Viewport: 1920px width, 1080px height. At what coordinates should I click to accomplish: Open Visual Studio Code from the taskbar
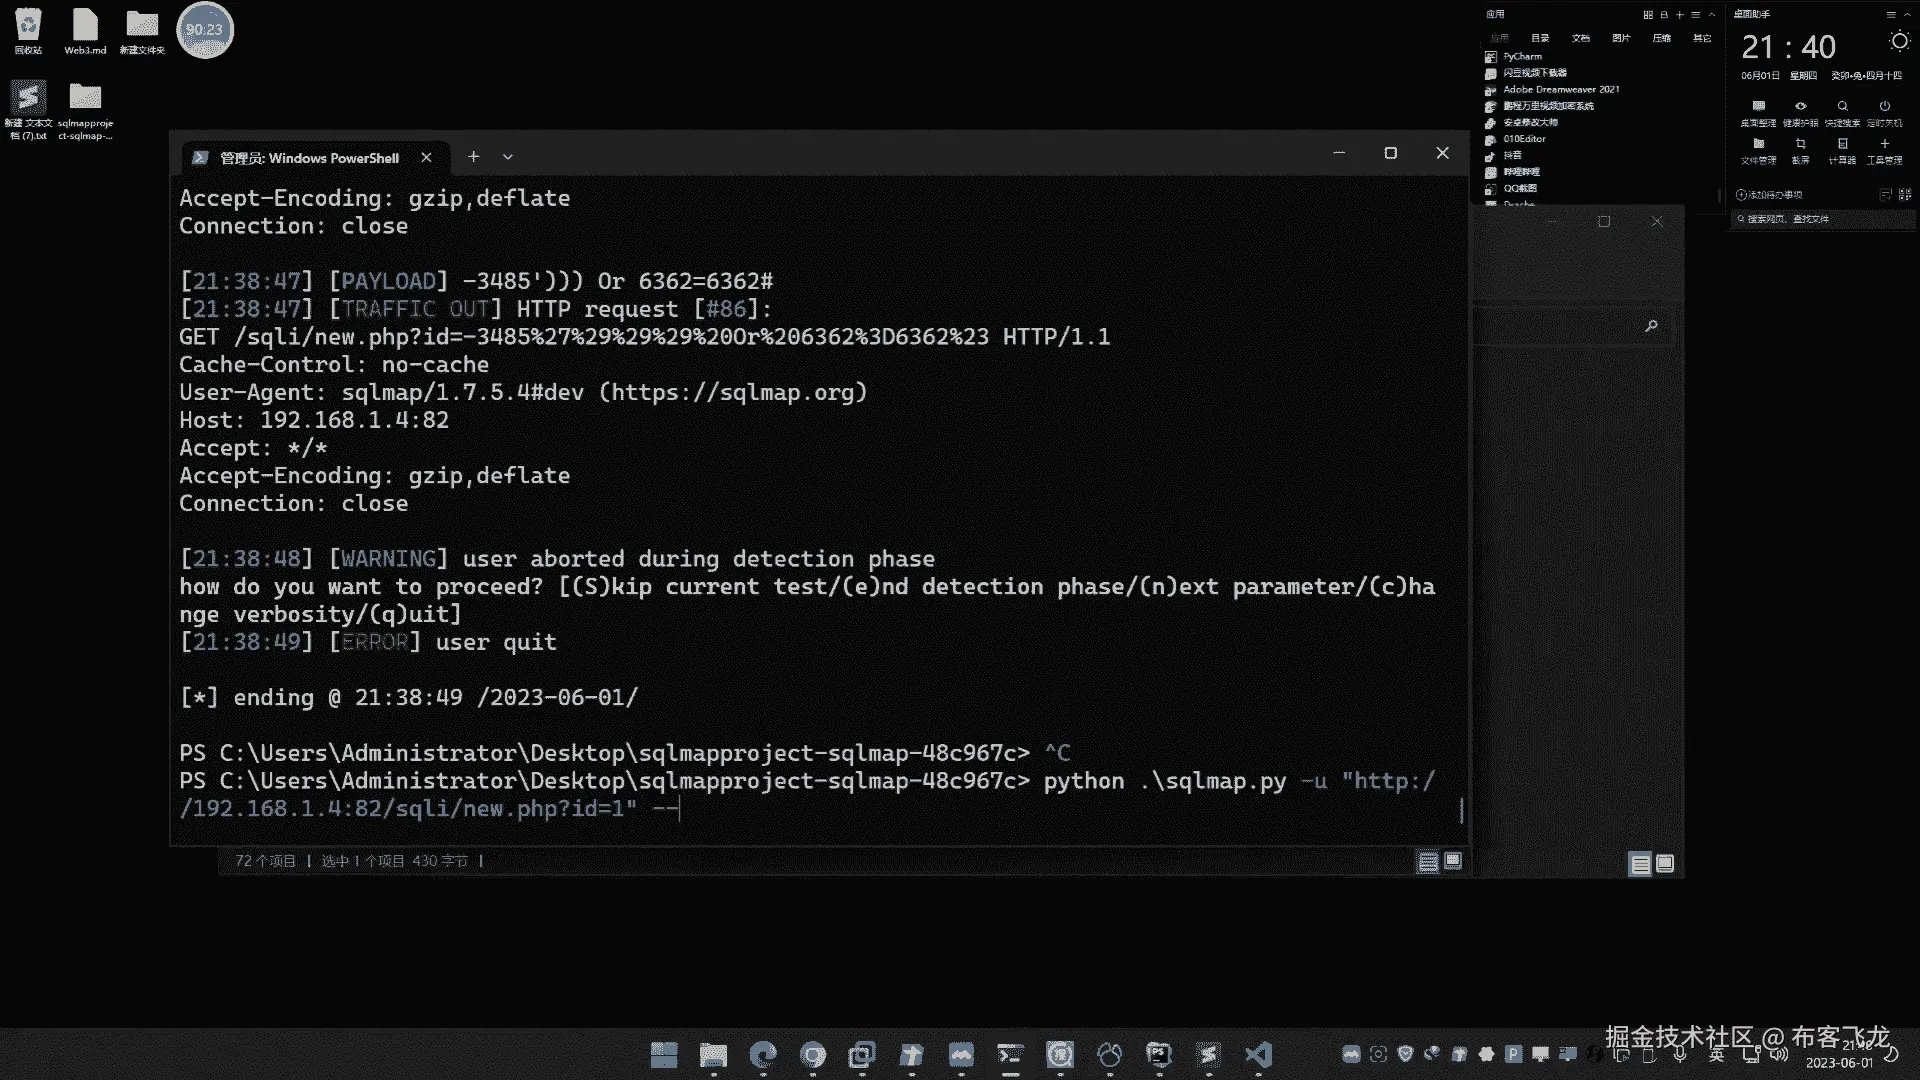(1258, 1054)
